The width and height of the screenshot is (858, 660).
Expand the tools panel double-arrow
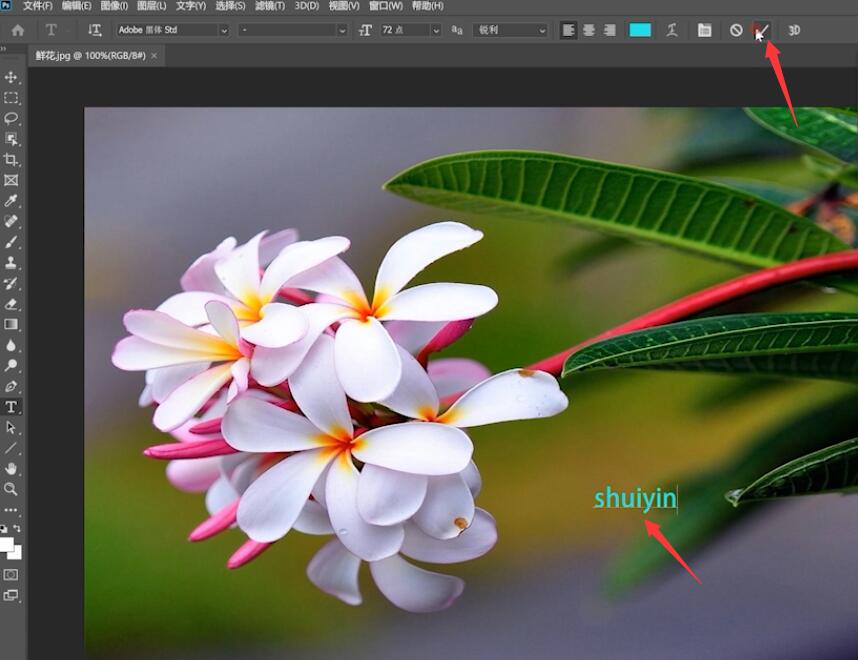[x=3, y=49]
